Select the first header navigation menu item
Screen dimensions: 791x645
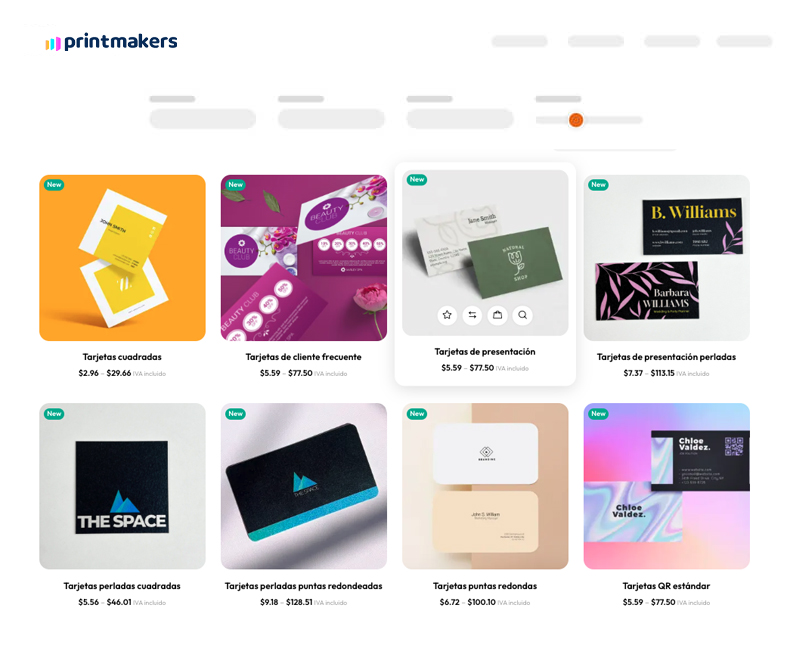(x=520, y=41)
